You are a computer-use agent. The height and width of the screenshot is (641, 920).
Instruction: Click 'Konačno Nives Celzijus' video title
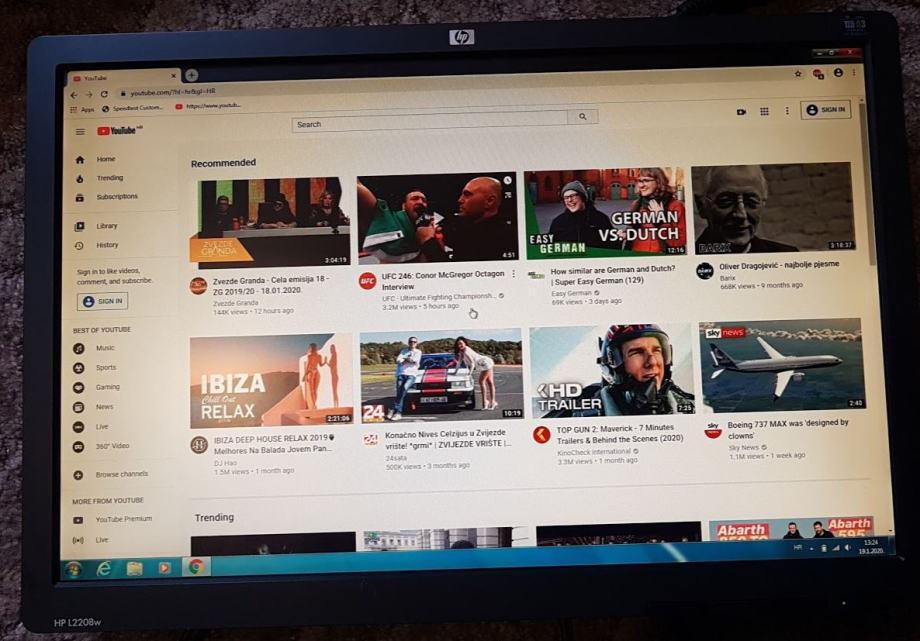pos(448,438)
